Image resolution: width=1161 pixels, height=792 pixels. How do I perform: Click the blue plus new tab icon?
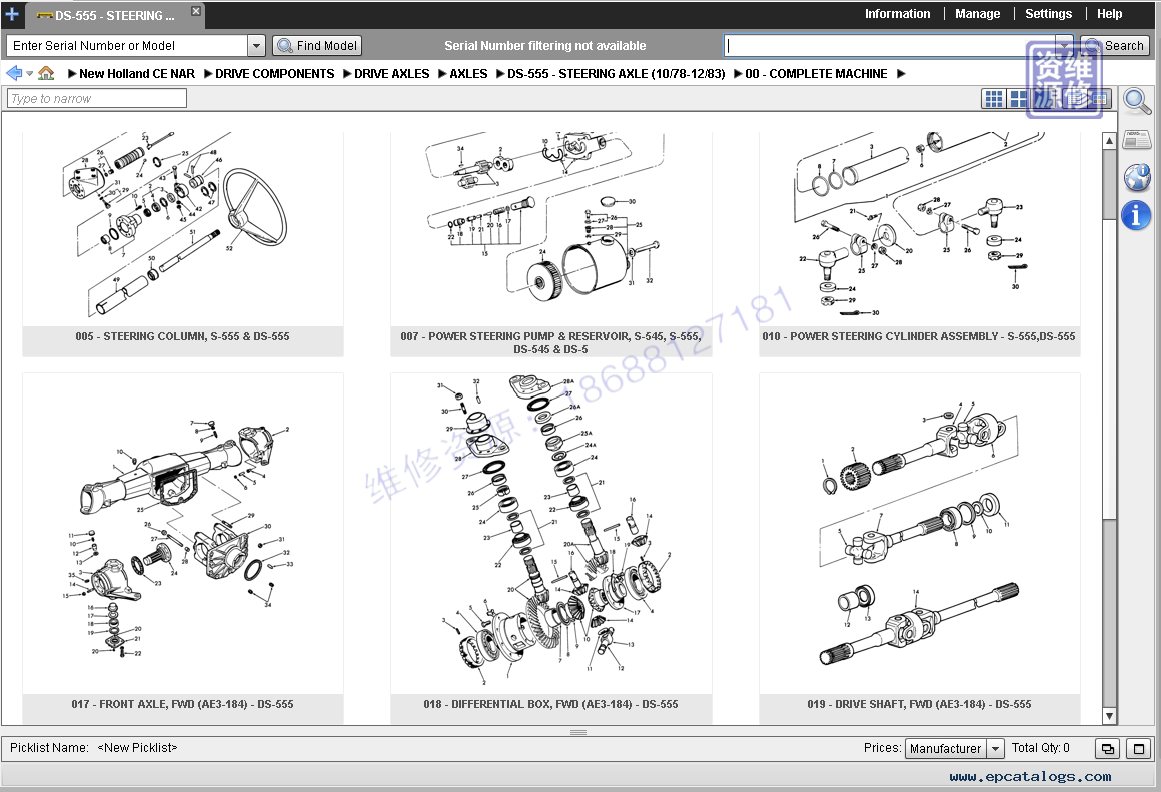pyautogui.click(x=12, y=14)
